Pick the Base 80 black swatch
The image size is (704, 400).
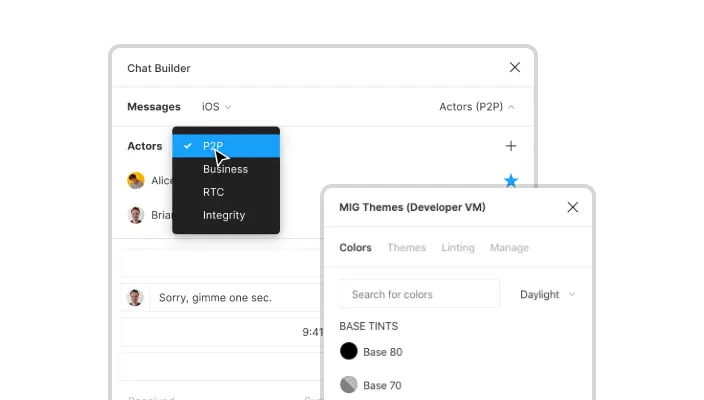(348, 351)
